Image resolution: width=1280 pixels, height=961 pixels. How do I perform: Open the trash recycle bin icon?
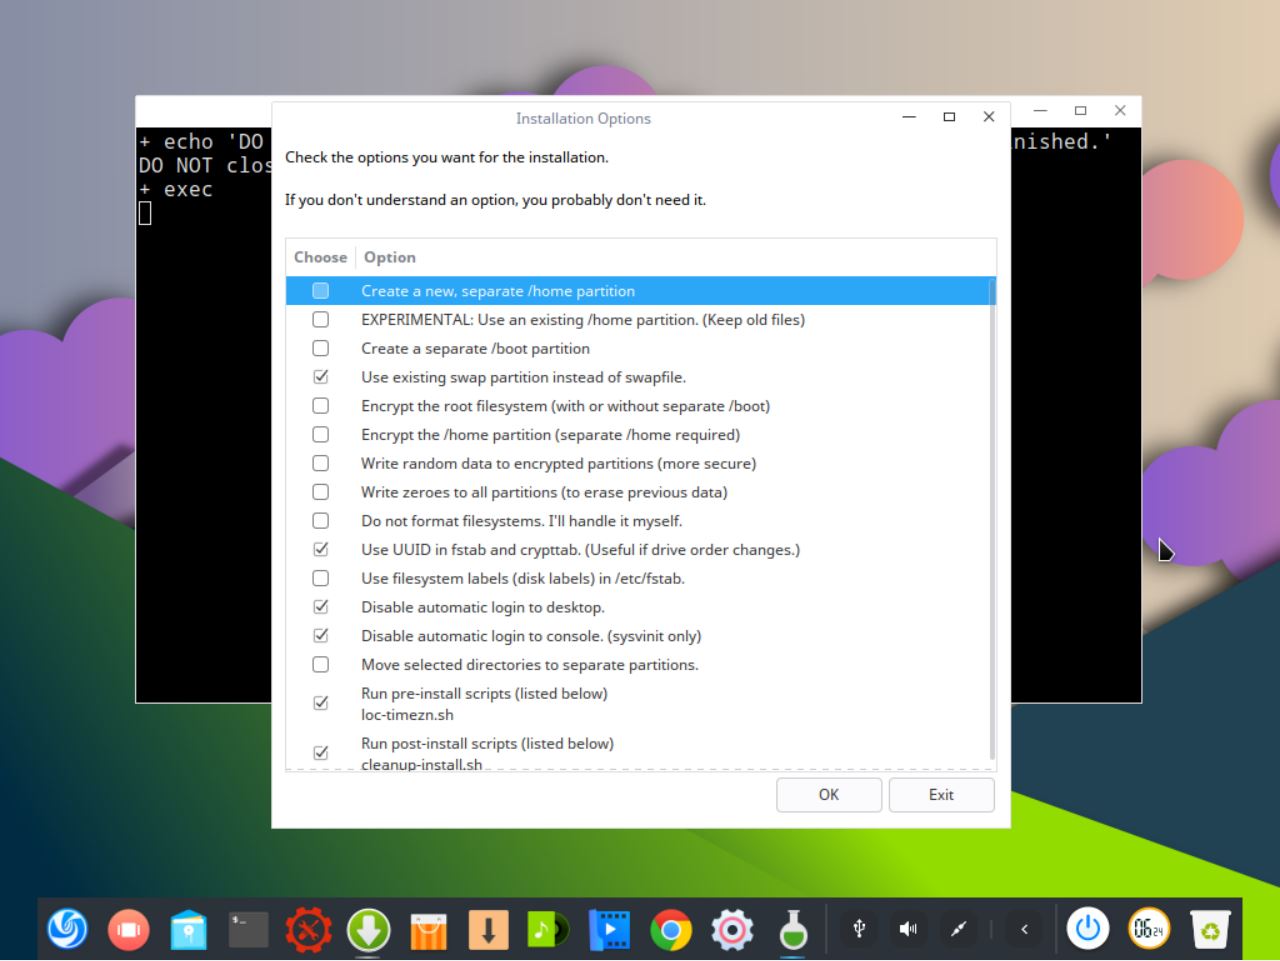[1210, 930]
